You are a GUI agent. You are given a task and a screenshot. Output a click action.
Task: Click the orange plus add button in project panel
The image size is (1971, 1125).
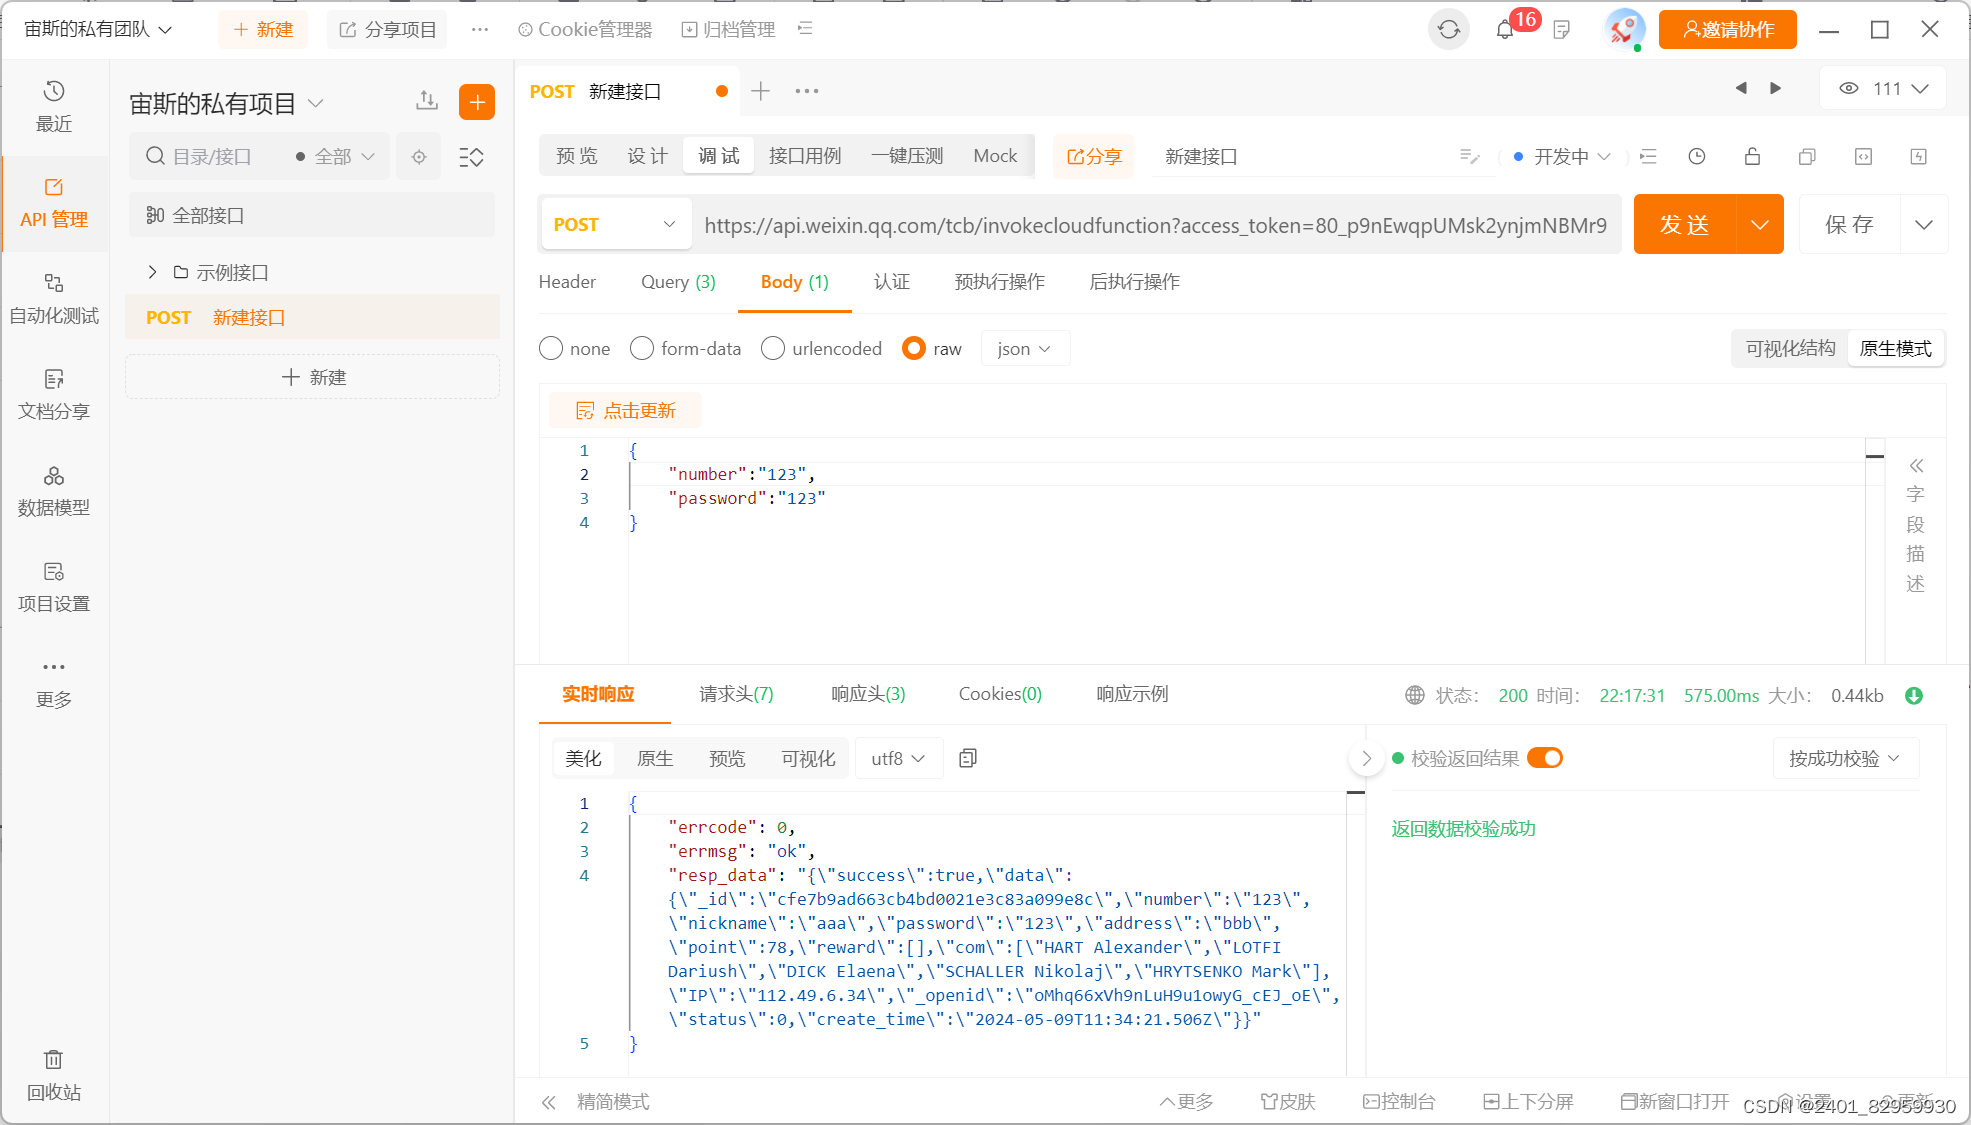477,102
